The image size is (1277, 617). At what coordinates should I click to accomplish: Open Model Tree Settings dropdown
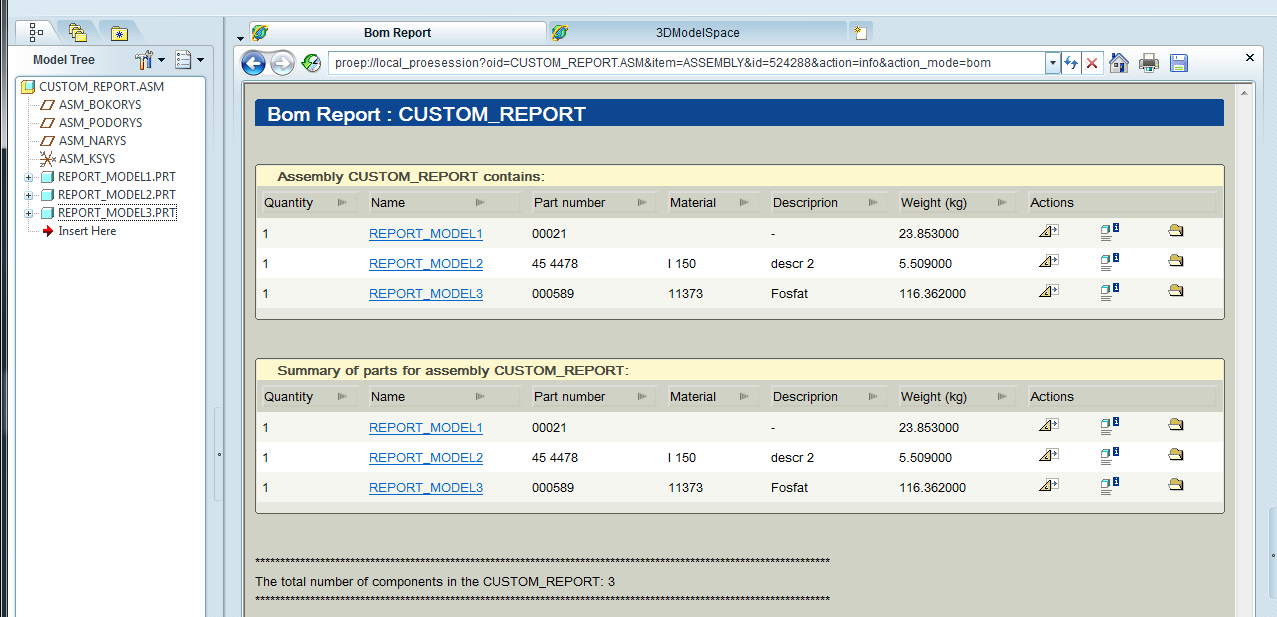tap(148, 60)
